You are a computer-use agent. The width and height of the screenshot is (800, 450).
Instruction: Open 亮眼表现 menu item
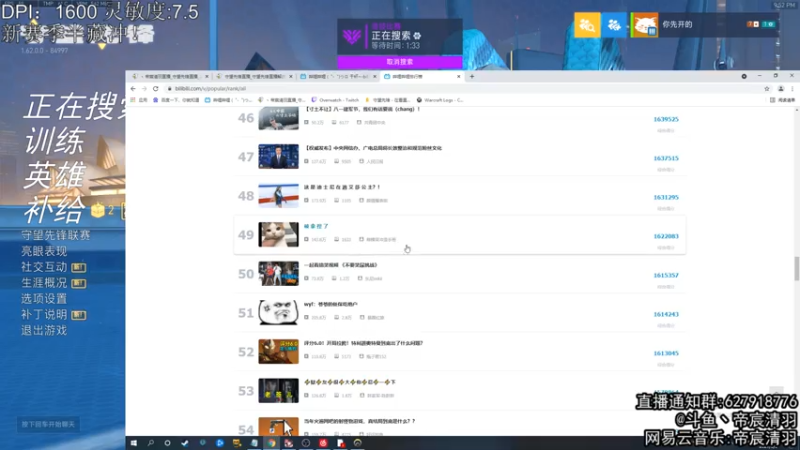[44, 251]
